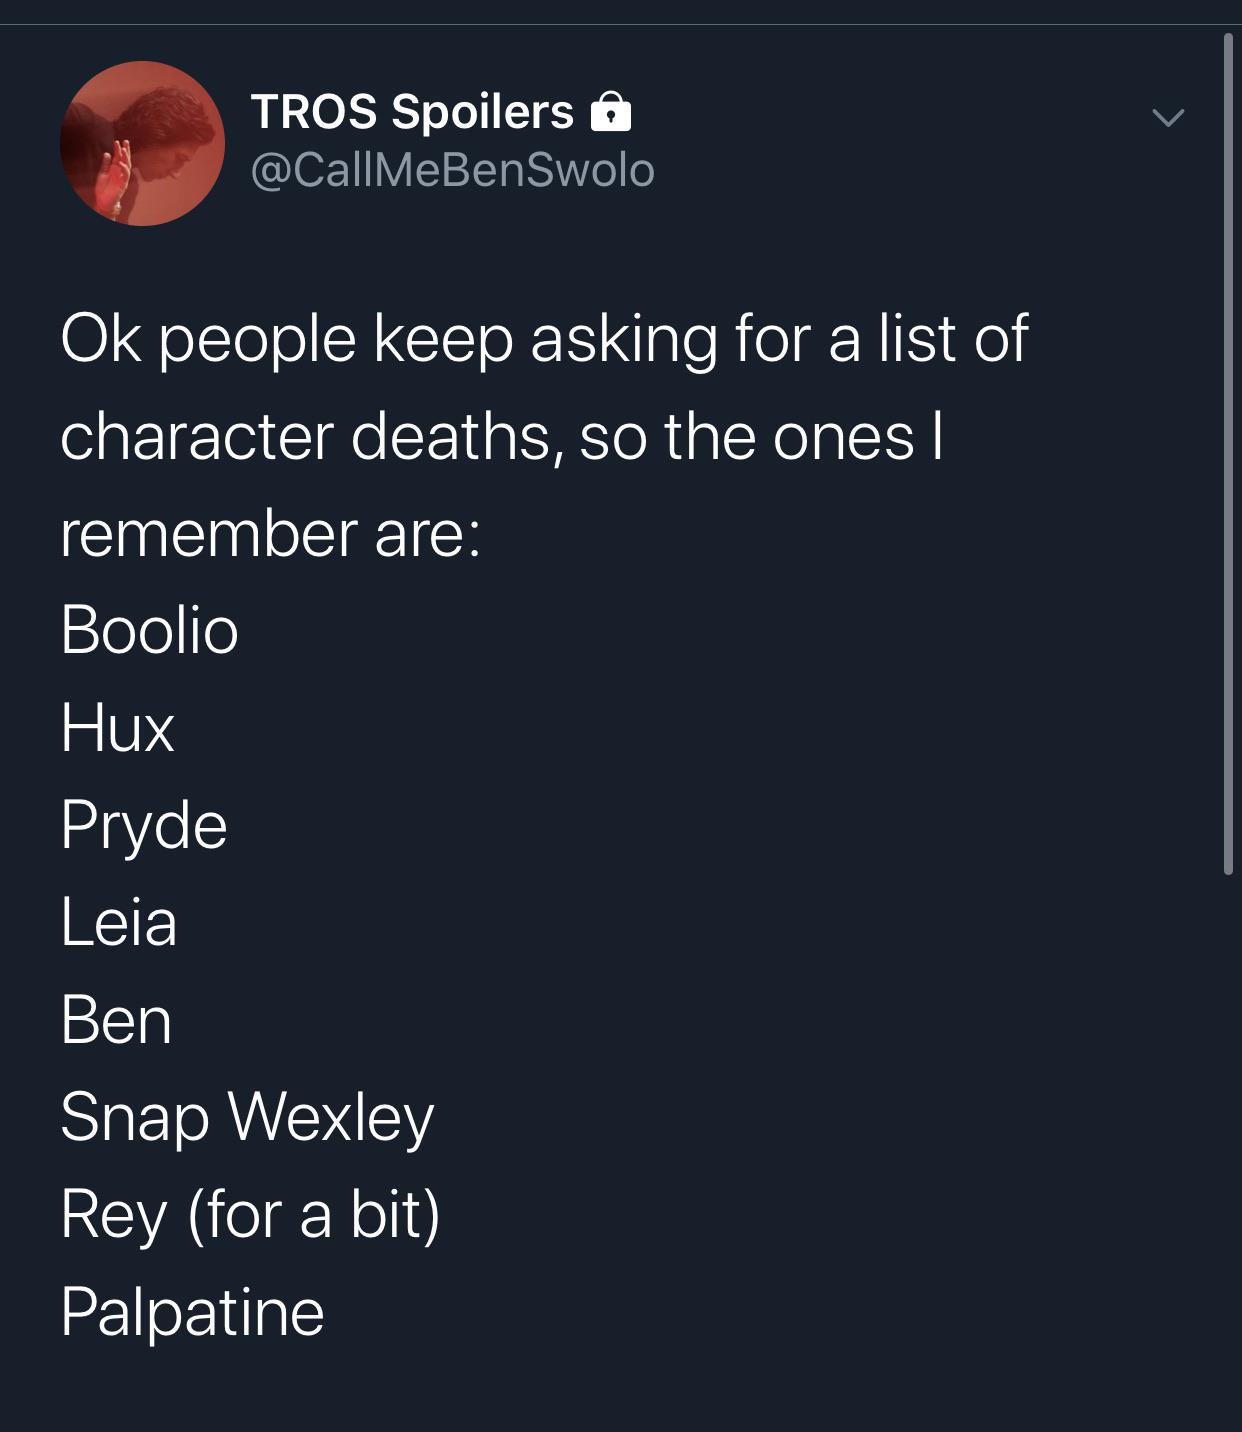Click the name Hux in the list

click(x=117, y=727)
